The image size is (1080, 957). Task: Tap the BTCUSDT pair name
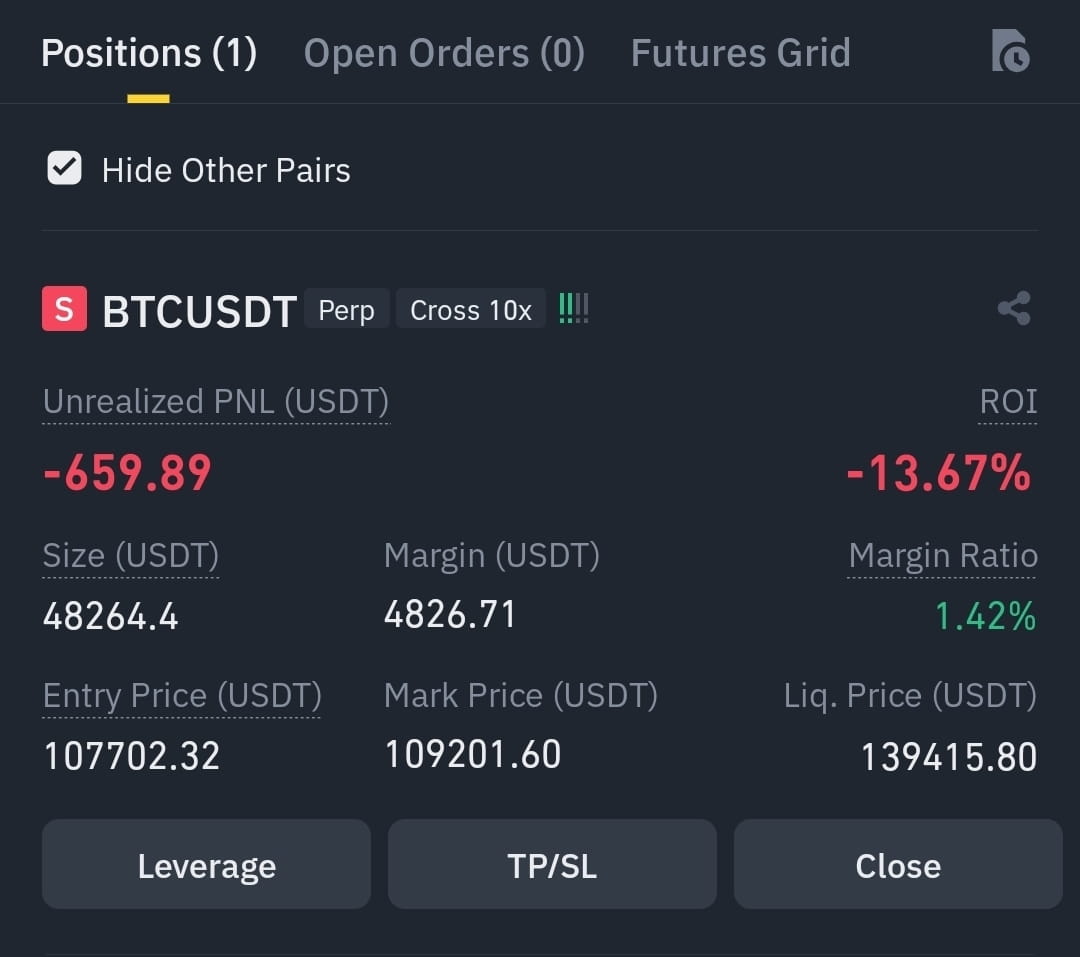pyautogui.click(x=199, y=311)
